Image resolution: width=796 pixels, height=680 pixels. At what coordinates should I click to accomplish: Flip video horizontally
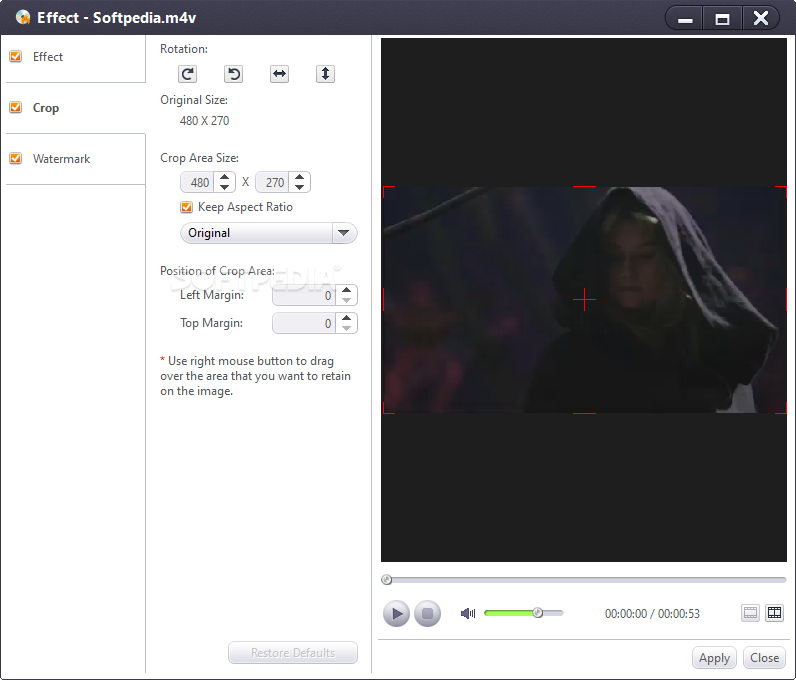point(279,74)
